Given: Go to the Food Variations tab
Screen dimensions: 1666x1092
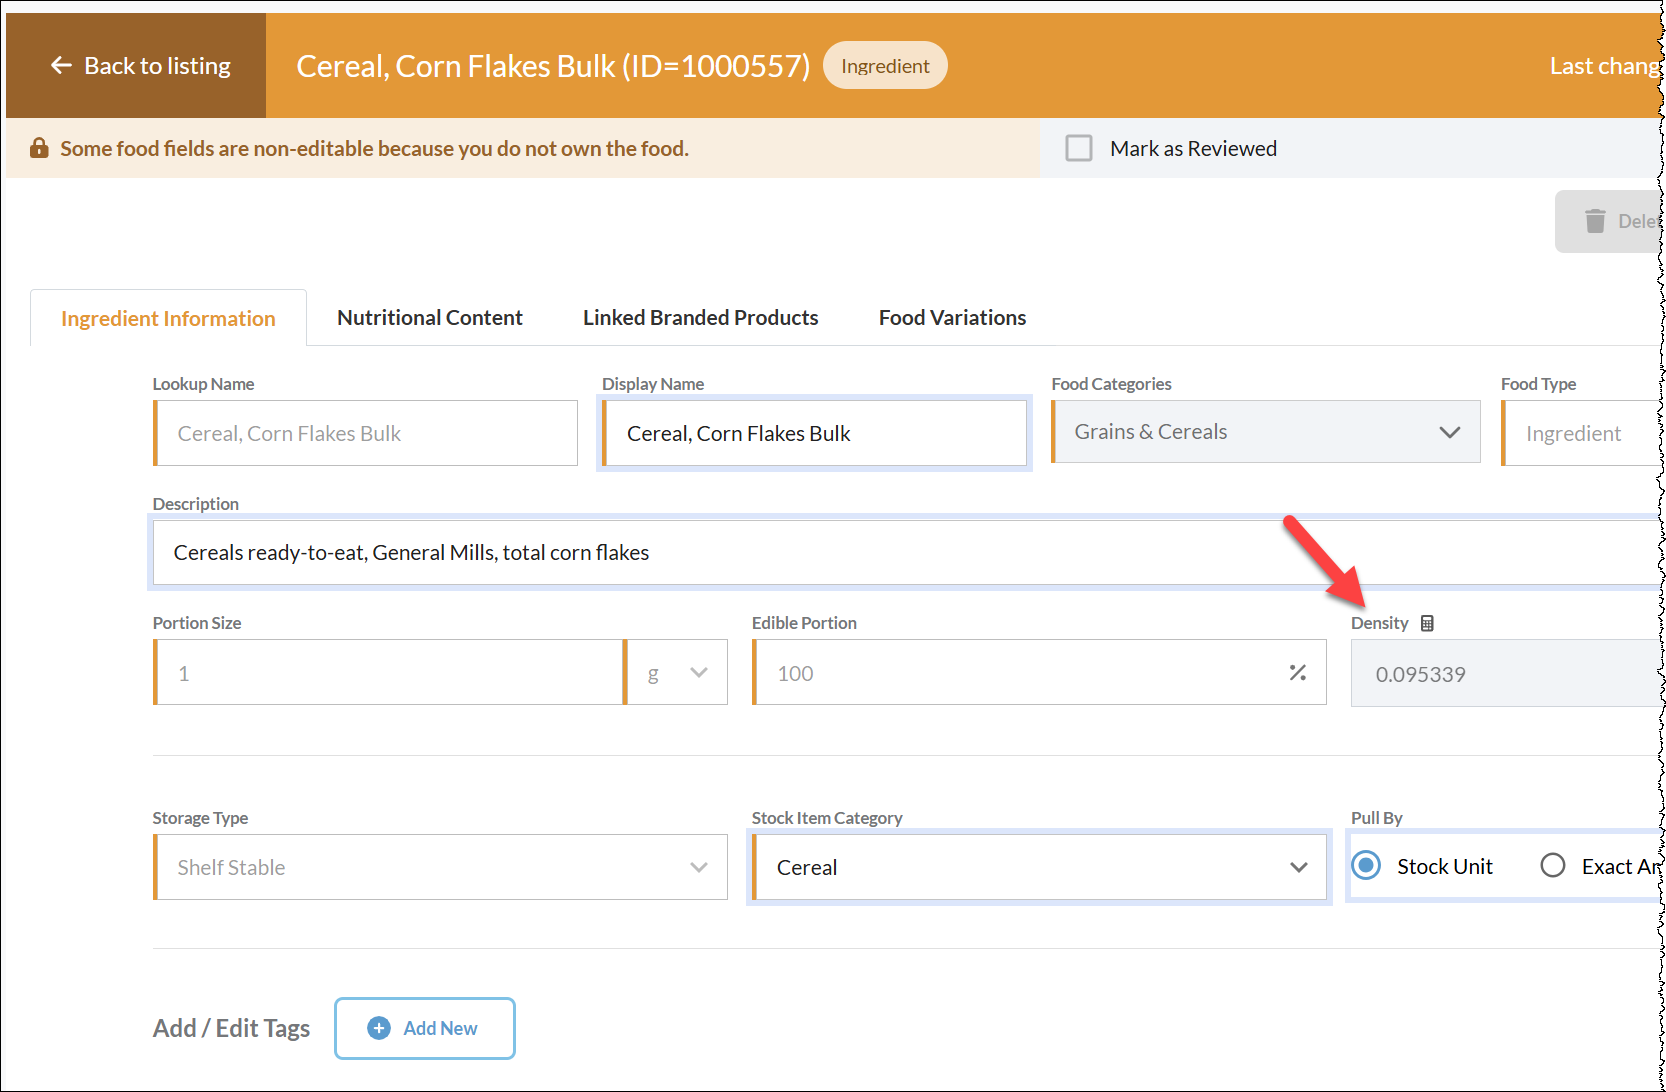Looking at the screenshot, I should (952, 318).
